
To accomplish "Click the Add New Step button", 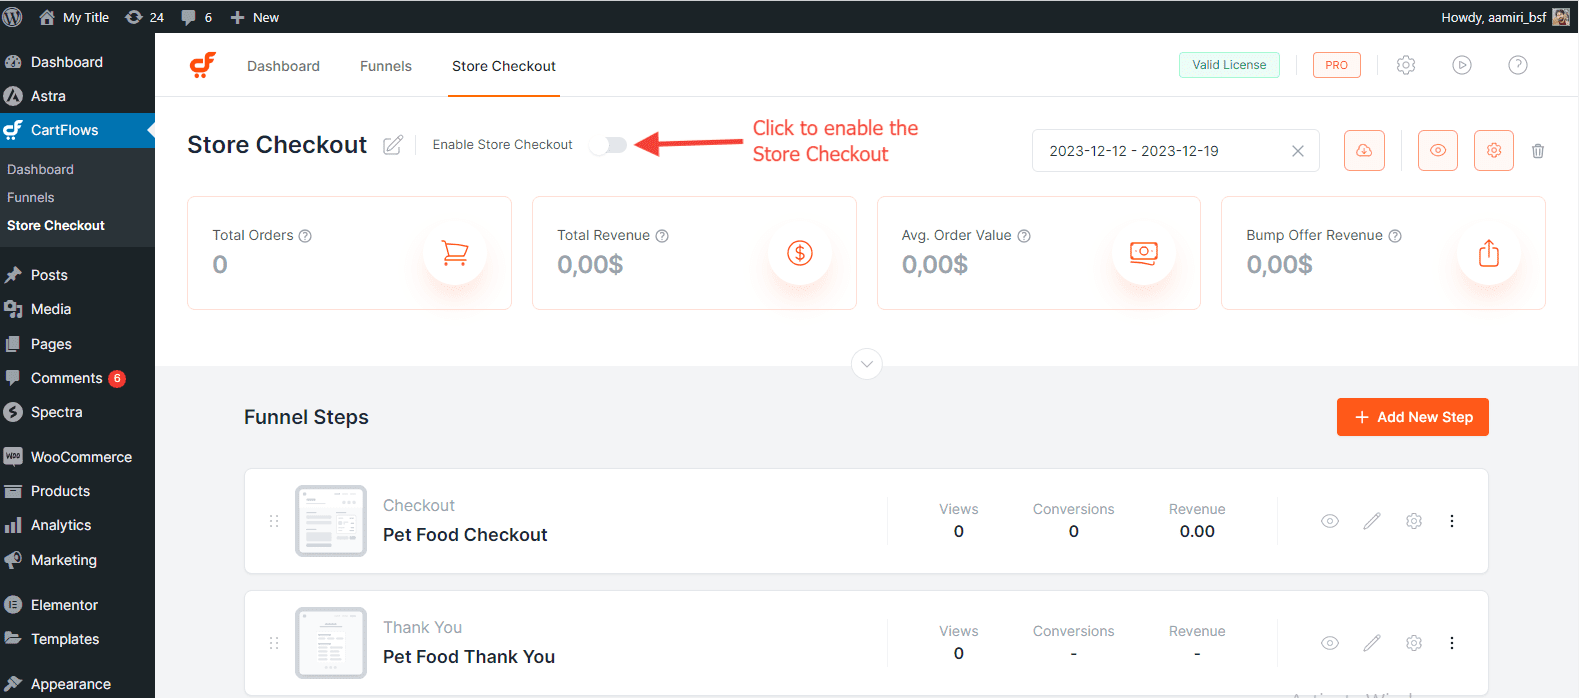I will point(1412,417).
